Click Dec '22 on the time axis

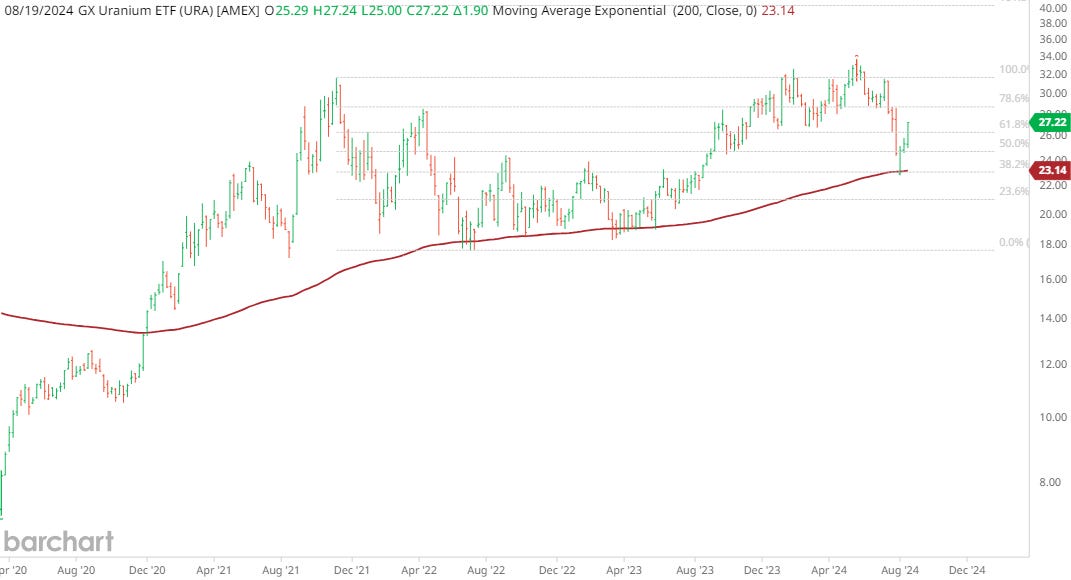[x=557, y=570]
